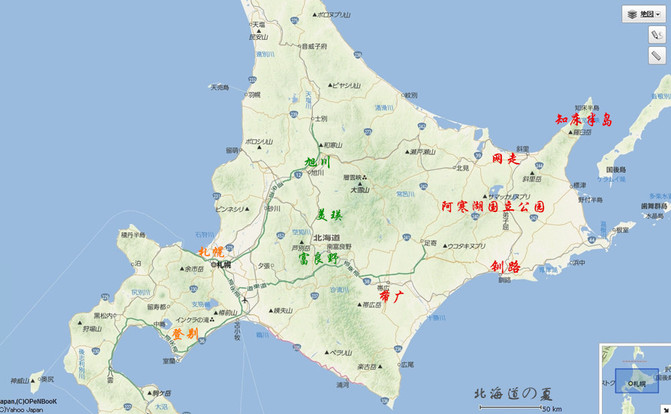Open the 地図 map type dropdown
This screenshot has height=414, width=671.
(644, 14)
